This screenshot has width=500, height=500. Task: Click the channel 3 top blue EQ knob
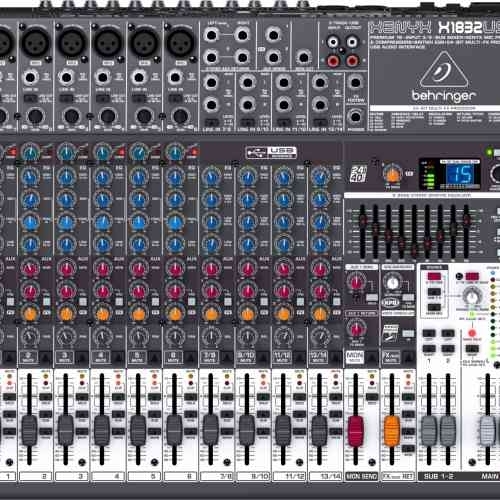pyautogui.click(x=66, y=177)
